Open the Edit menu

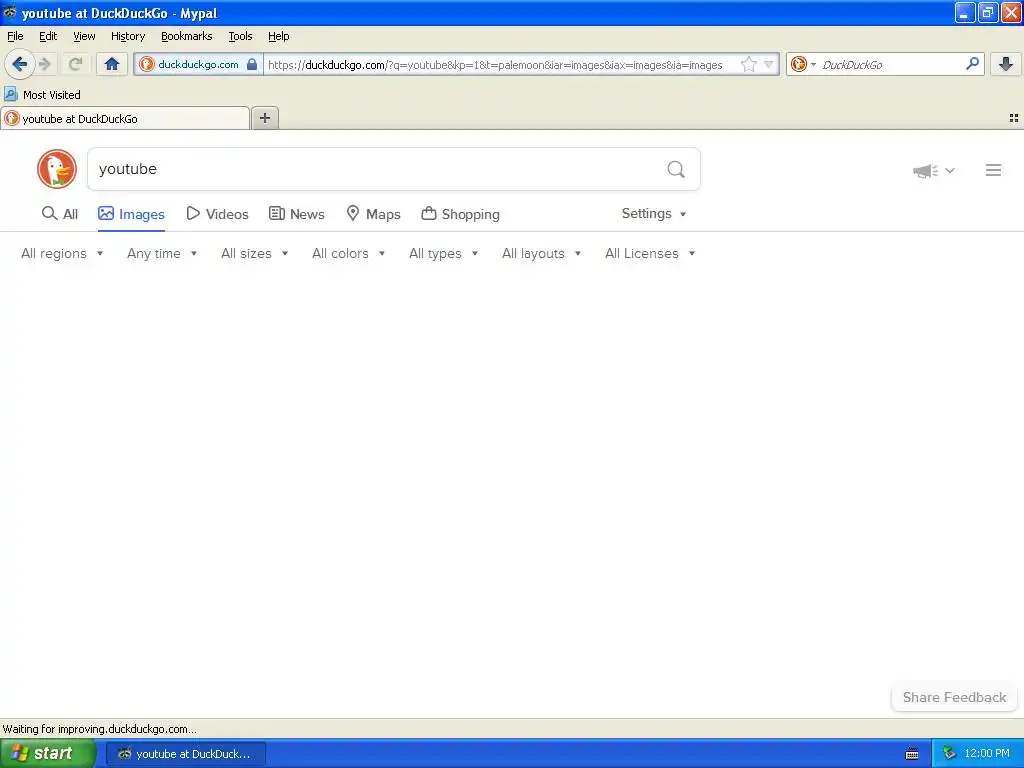48,37
